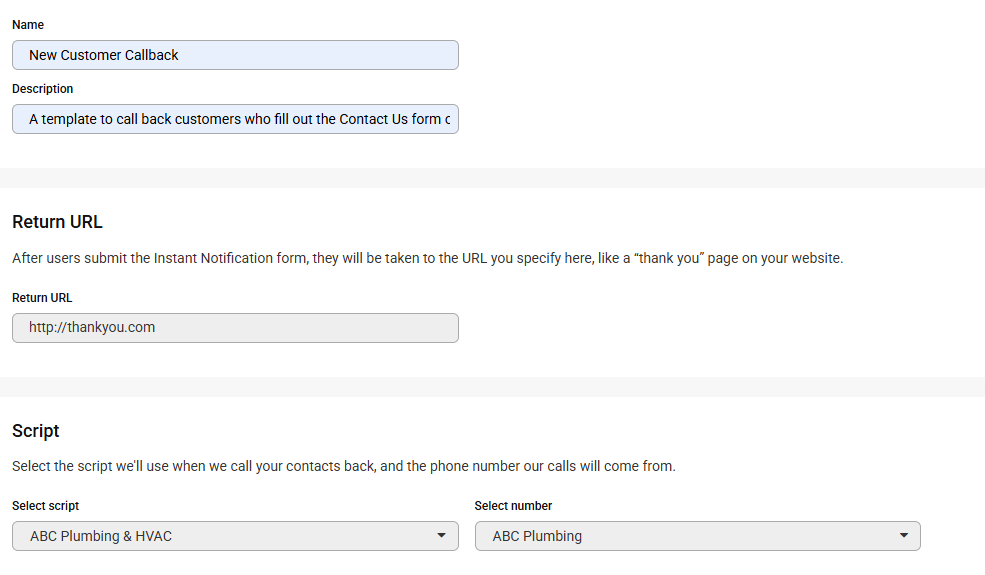
Task: Open the Select script dropdown
Action: (x=235, y=536)
